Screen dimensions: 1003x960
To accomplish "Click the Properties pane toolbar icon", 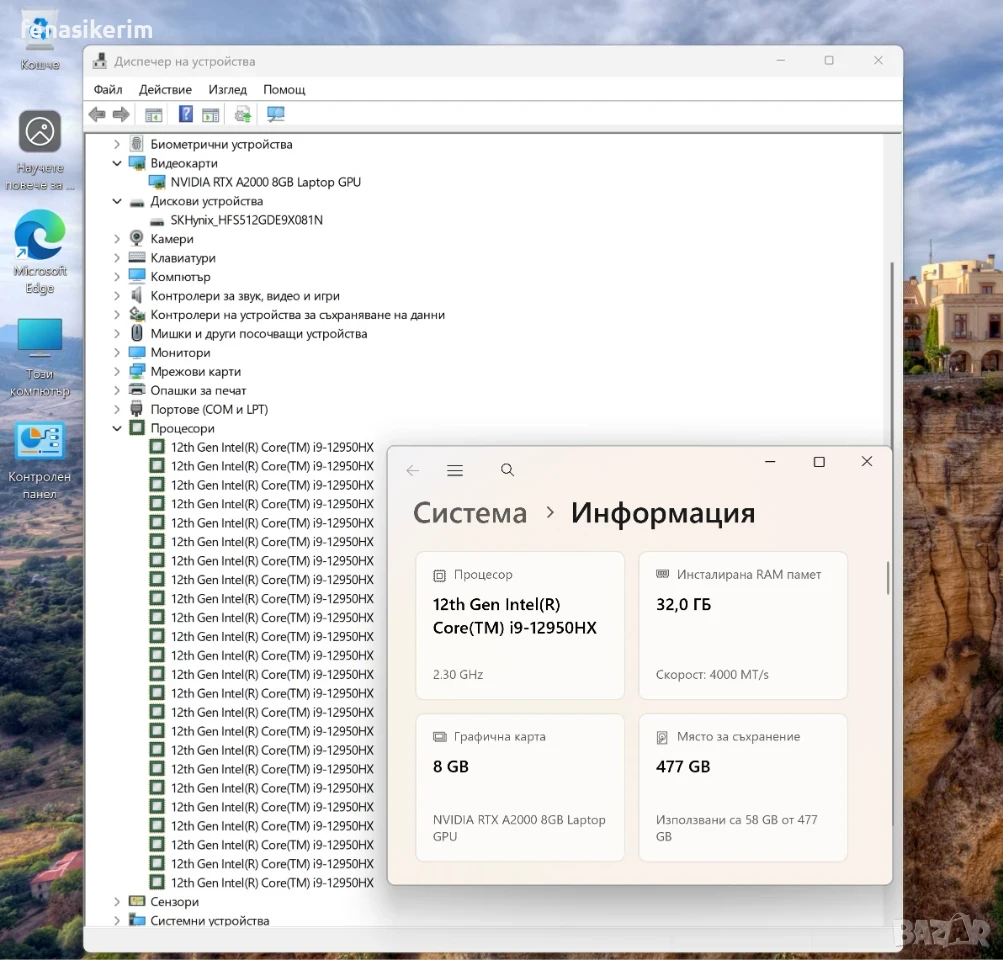I will pos(210,114).
